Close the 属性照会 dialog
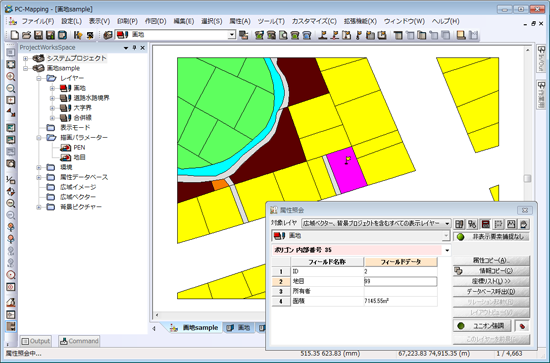 [525, 210]
